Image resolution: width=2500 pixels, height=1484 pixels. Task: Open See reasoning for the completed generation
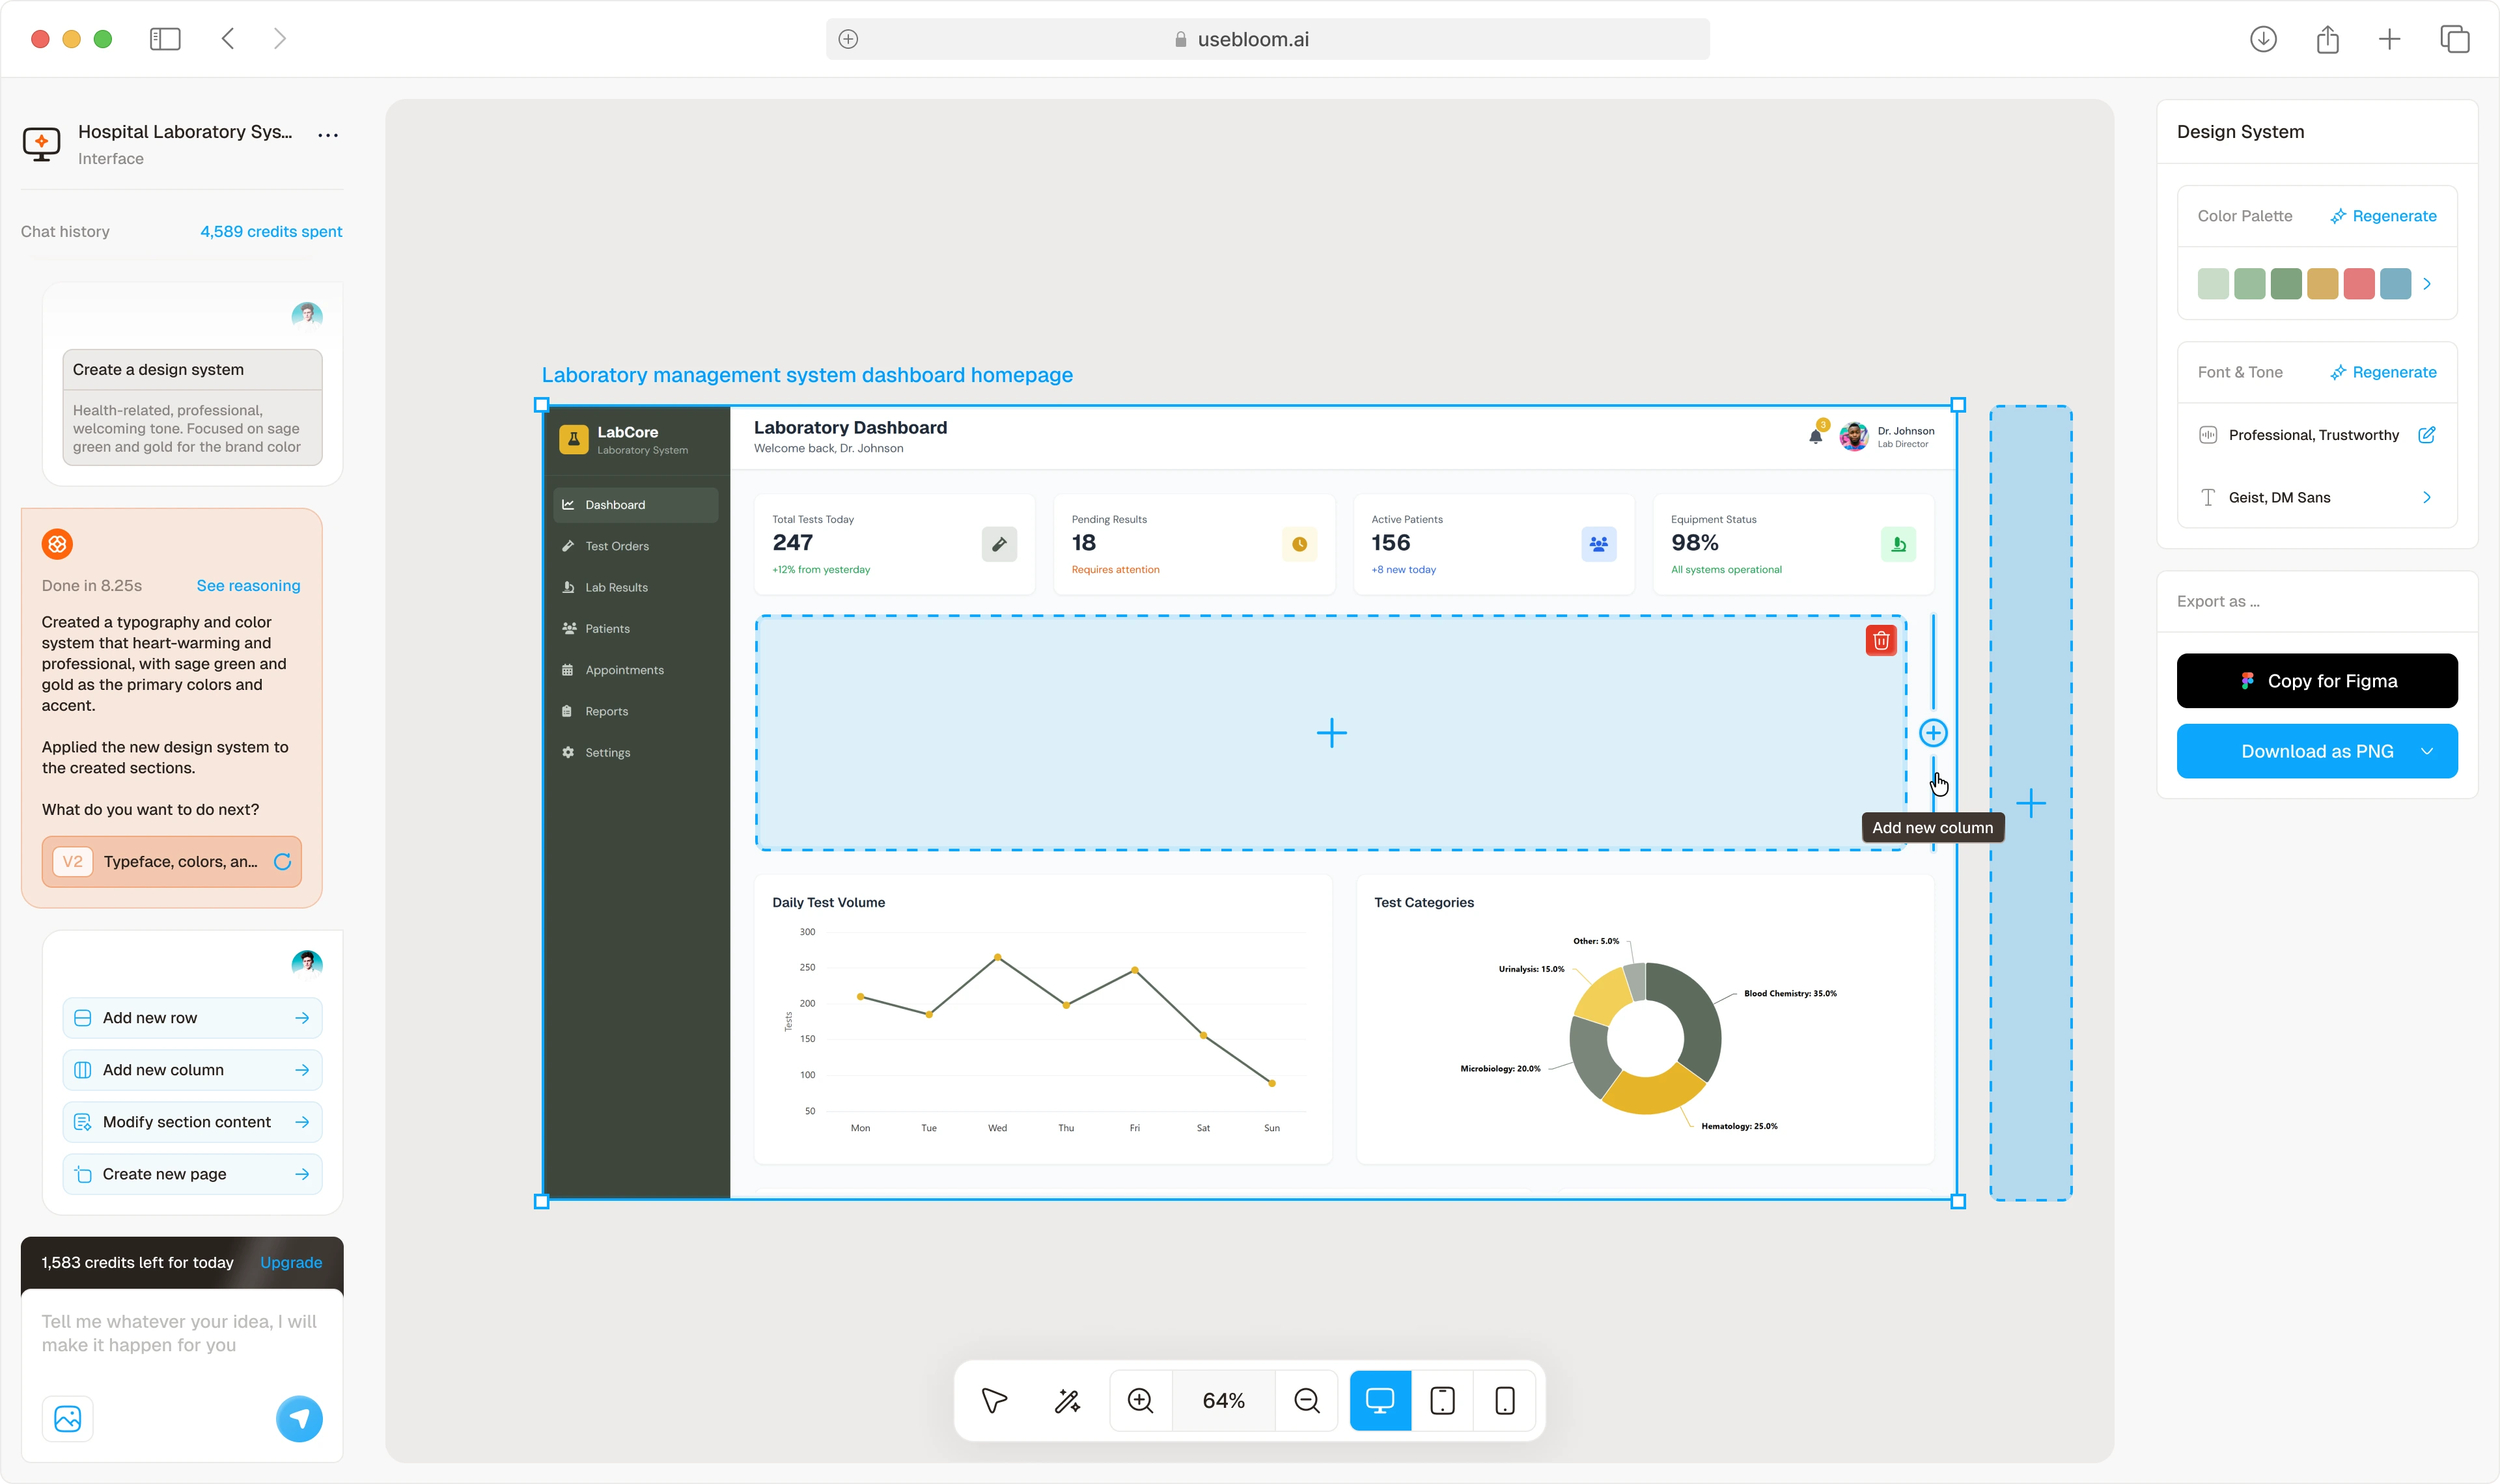(248, 585)
